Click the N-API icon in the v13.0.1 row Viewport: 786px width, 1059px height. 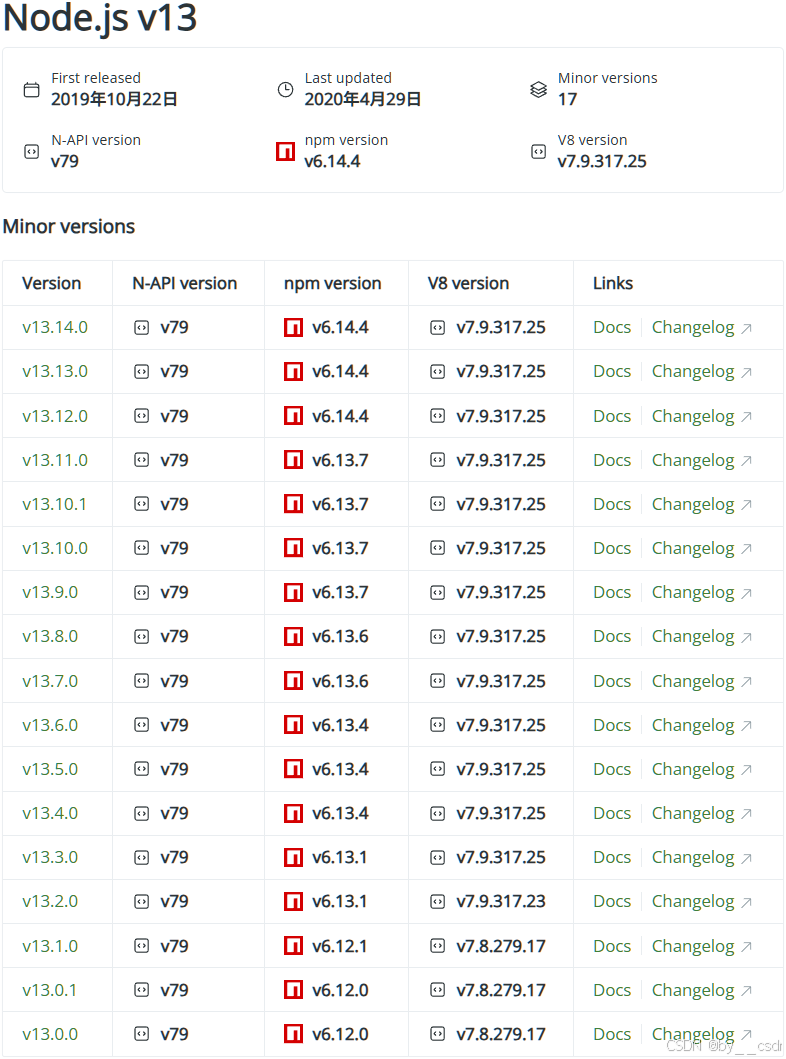point(141,989)
